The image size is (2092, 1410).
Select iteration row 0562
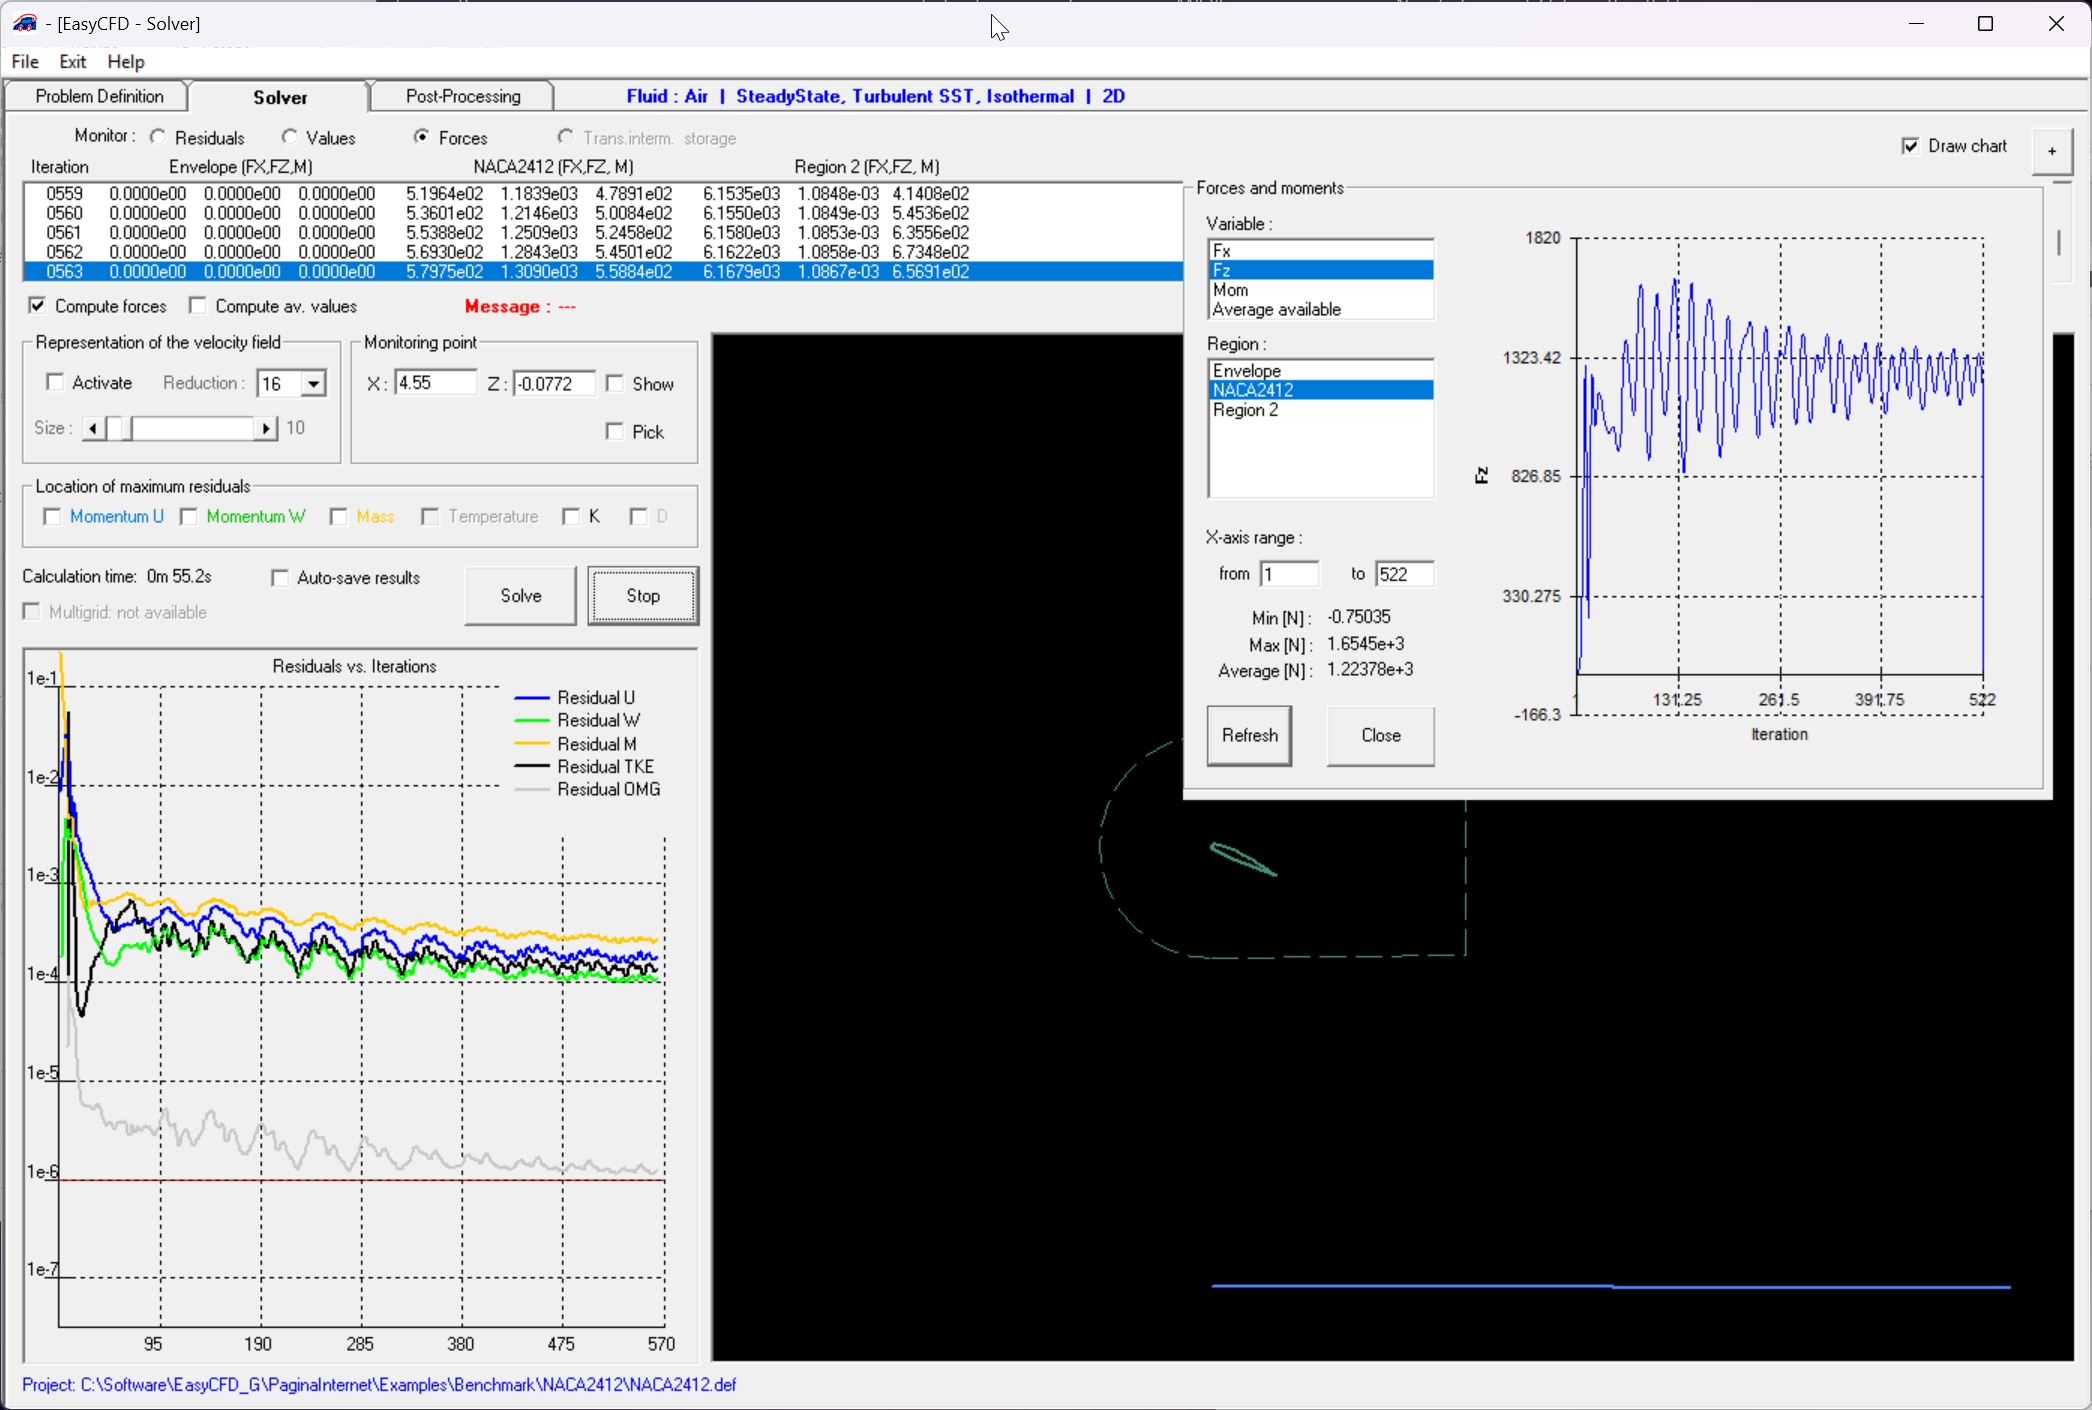603,252
